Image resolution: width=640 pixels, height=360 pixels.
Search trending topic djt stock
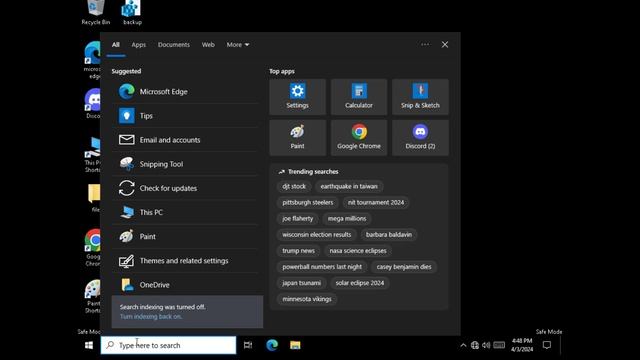(294, 186)
